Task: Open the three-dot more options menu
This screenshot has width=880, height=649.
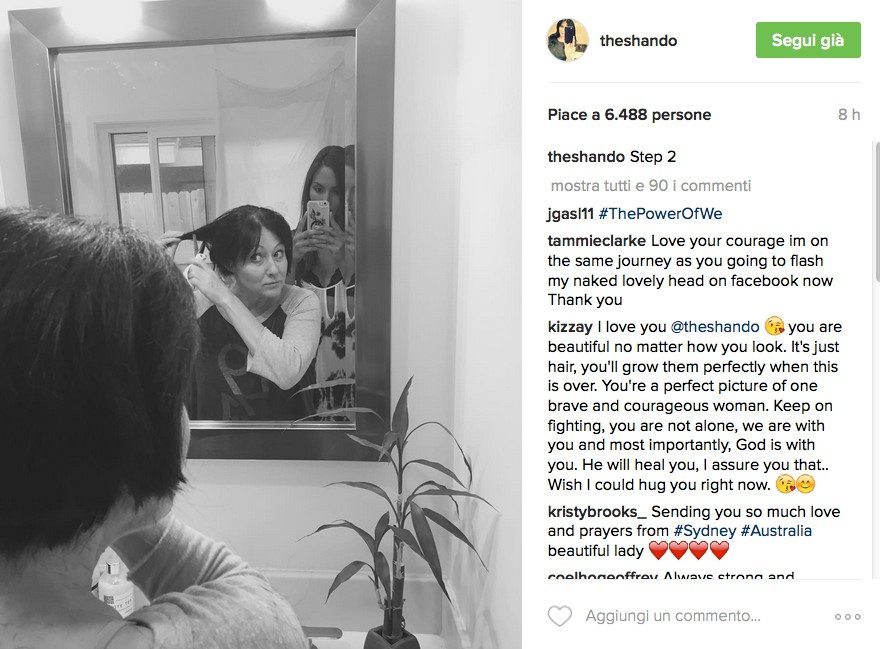Action: point(847,616)
